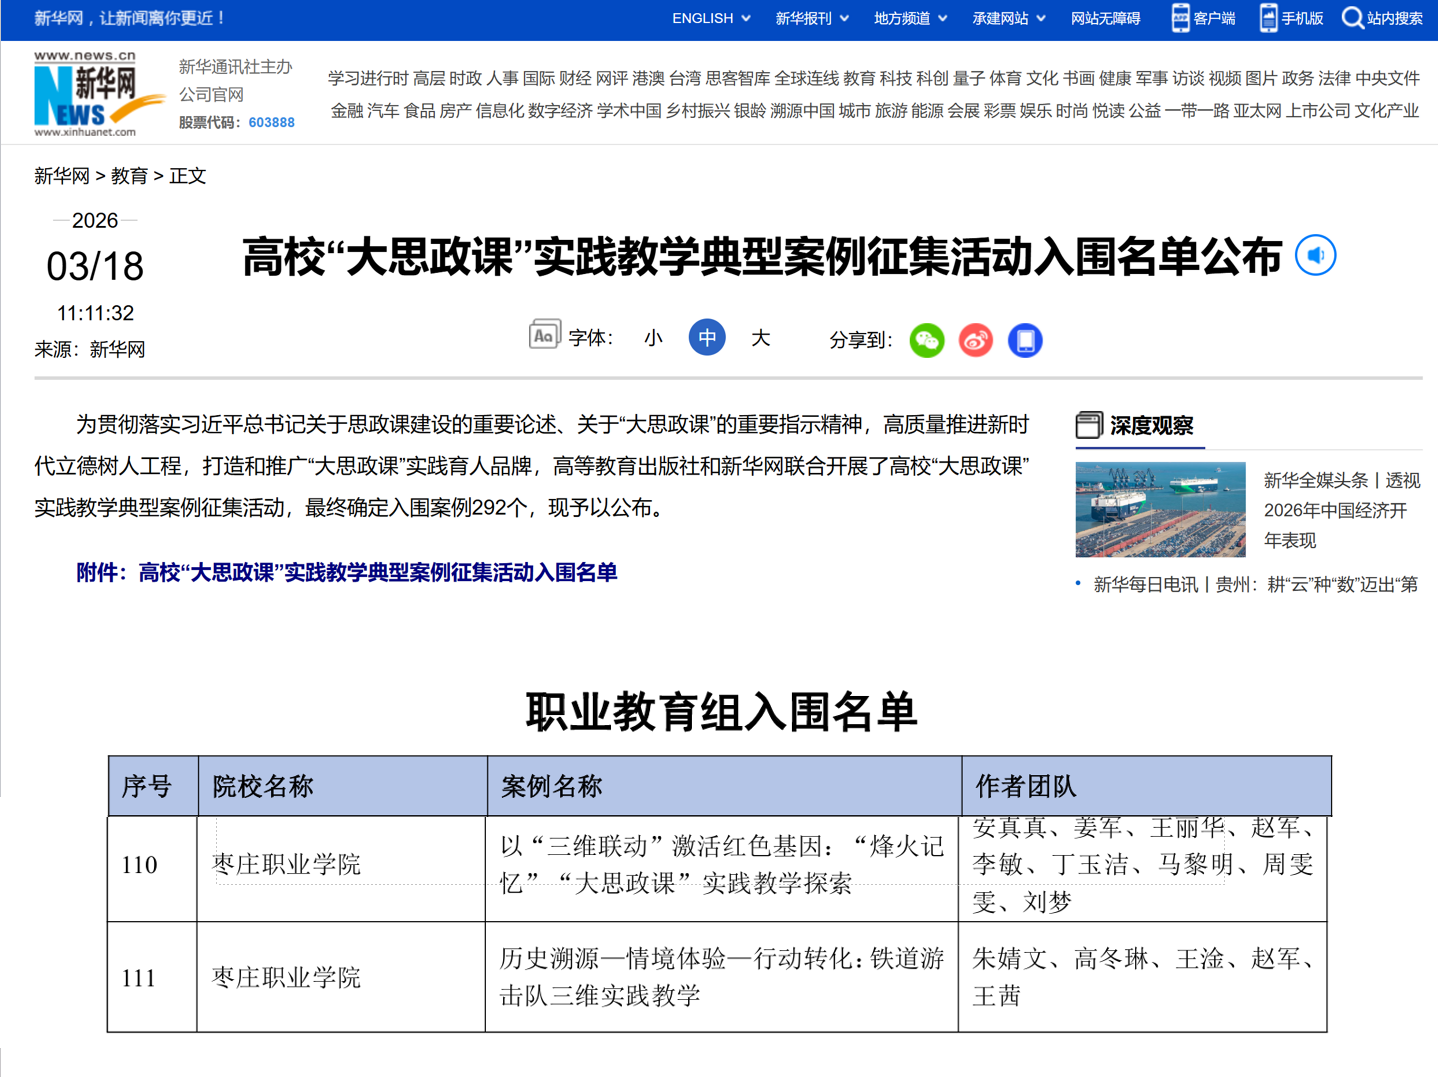The image size is (1438, 1077).
Task: Click the client app icon
Action: coord(1180,18)
